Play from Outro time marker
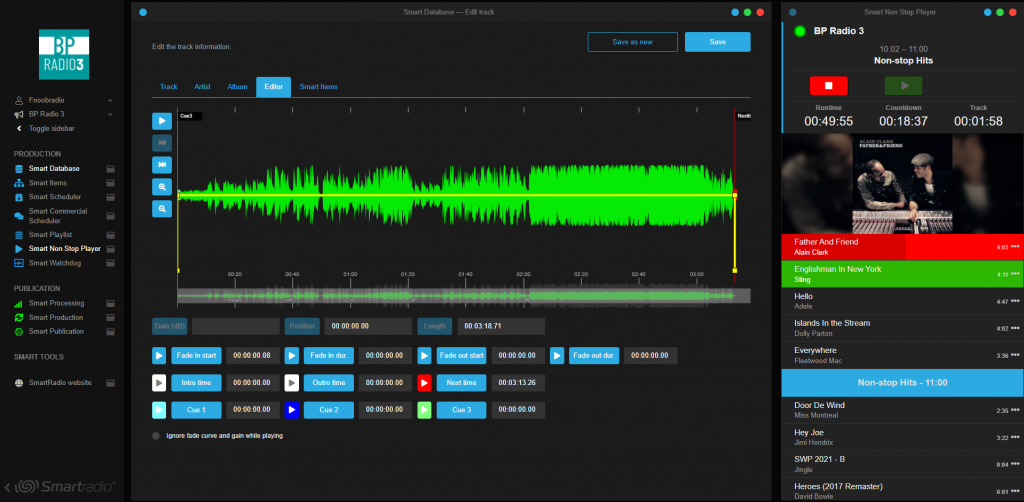1024x502 pixels. 292,383
